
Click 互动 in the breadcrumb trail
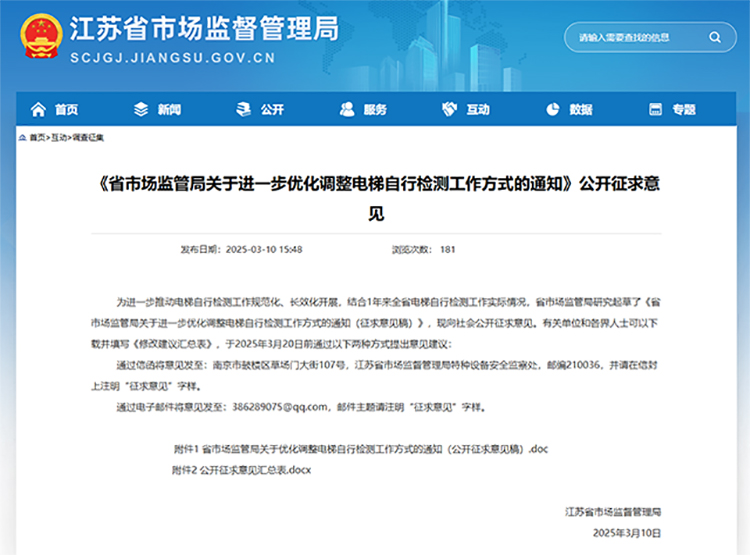click(60, 137)
